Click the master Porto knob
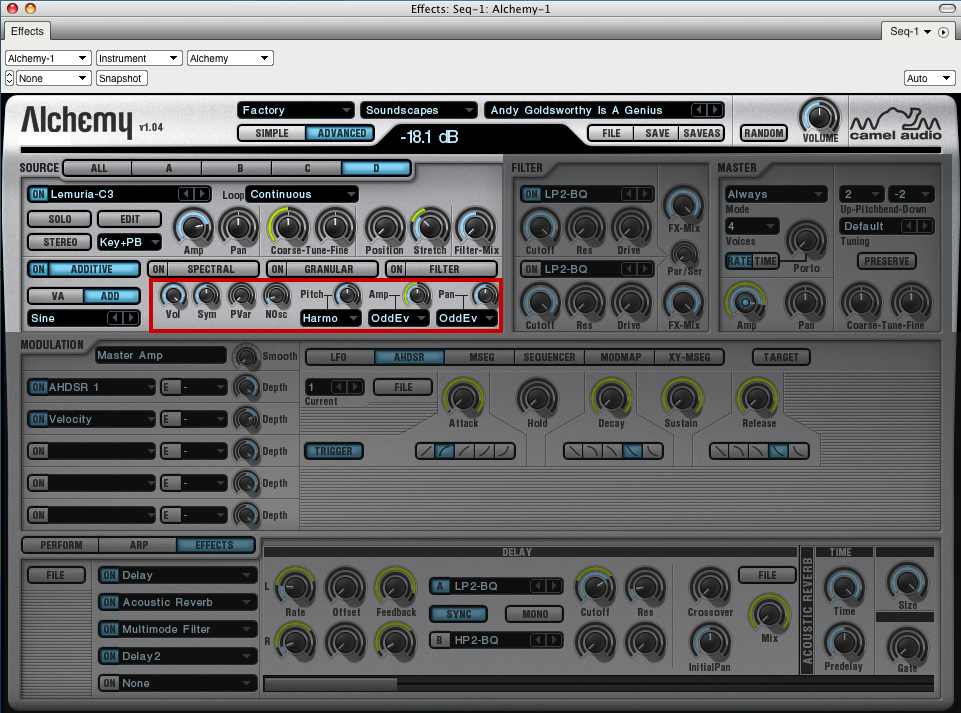Image resolution: width=961 pixels, height=713 pixels. (806, 241)
